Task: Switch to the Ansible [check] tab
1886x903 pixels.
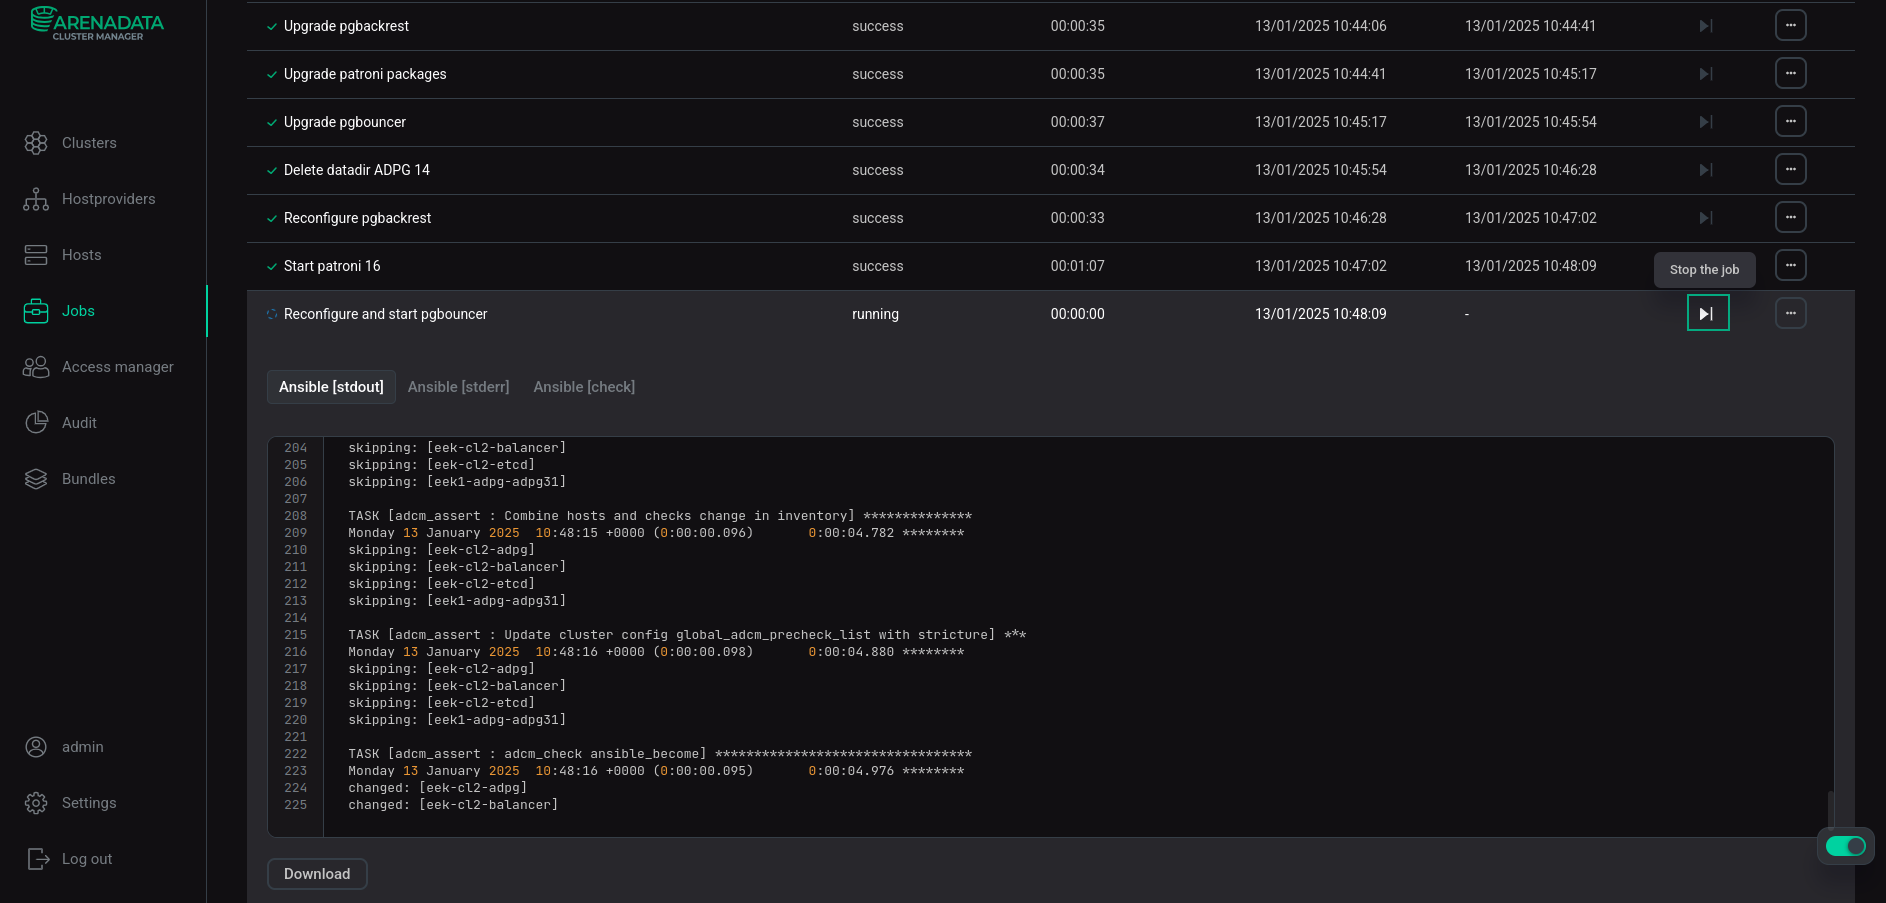Action: [x=584, y=387]
